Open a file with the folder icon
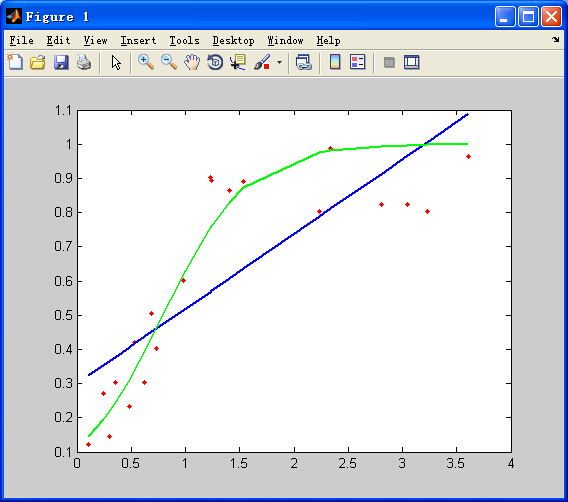Screen dimensions: 568x502 (38, 63)
